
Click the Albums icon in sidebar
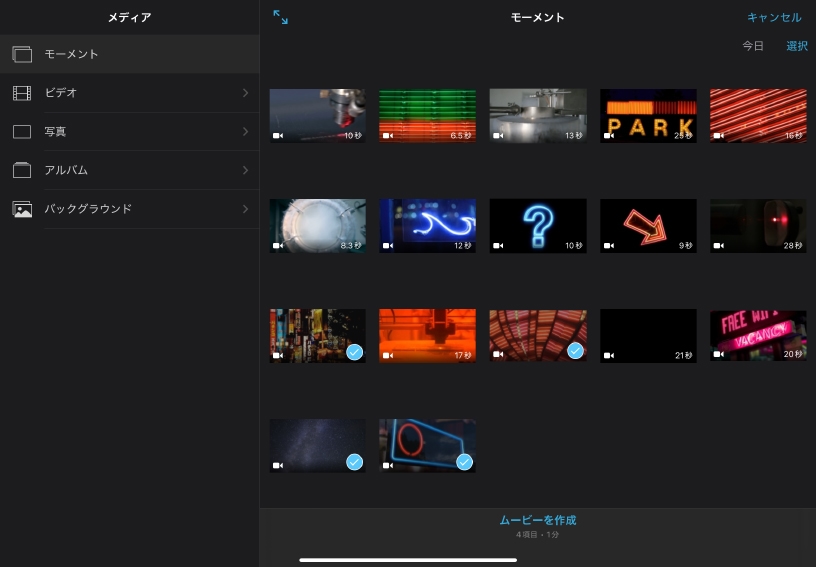click(x=22, y=170)
